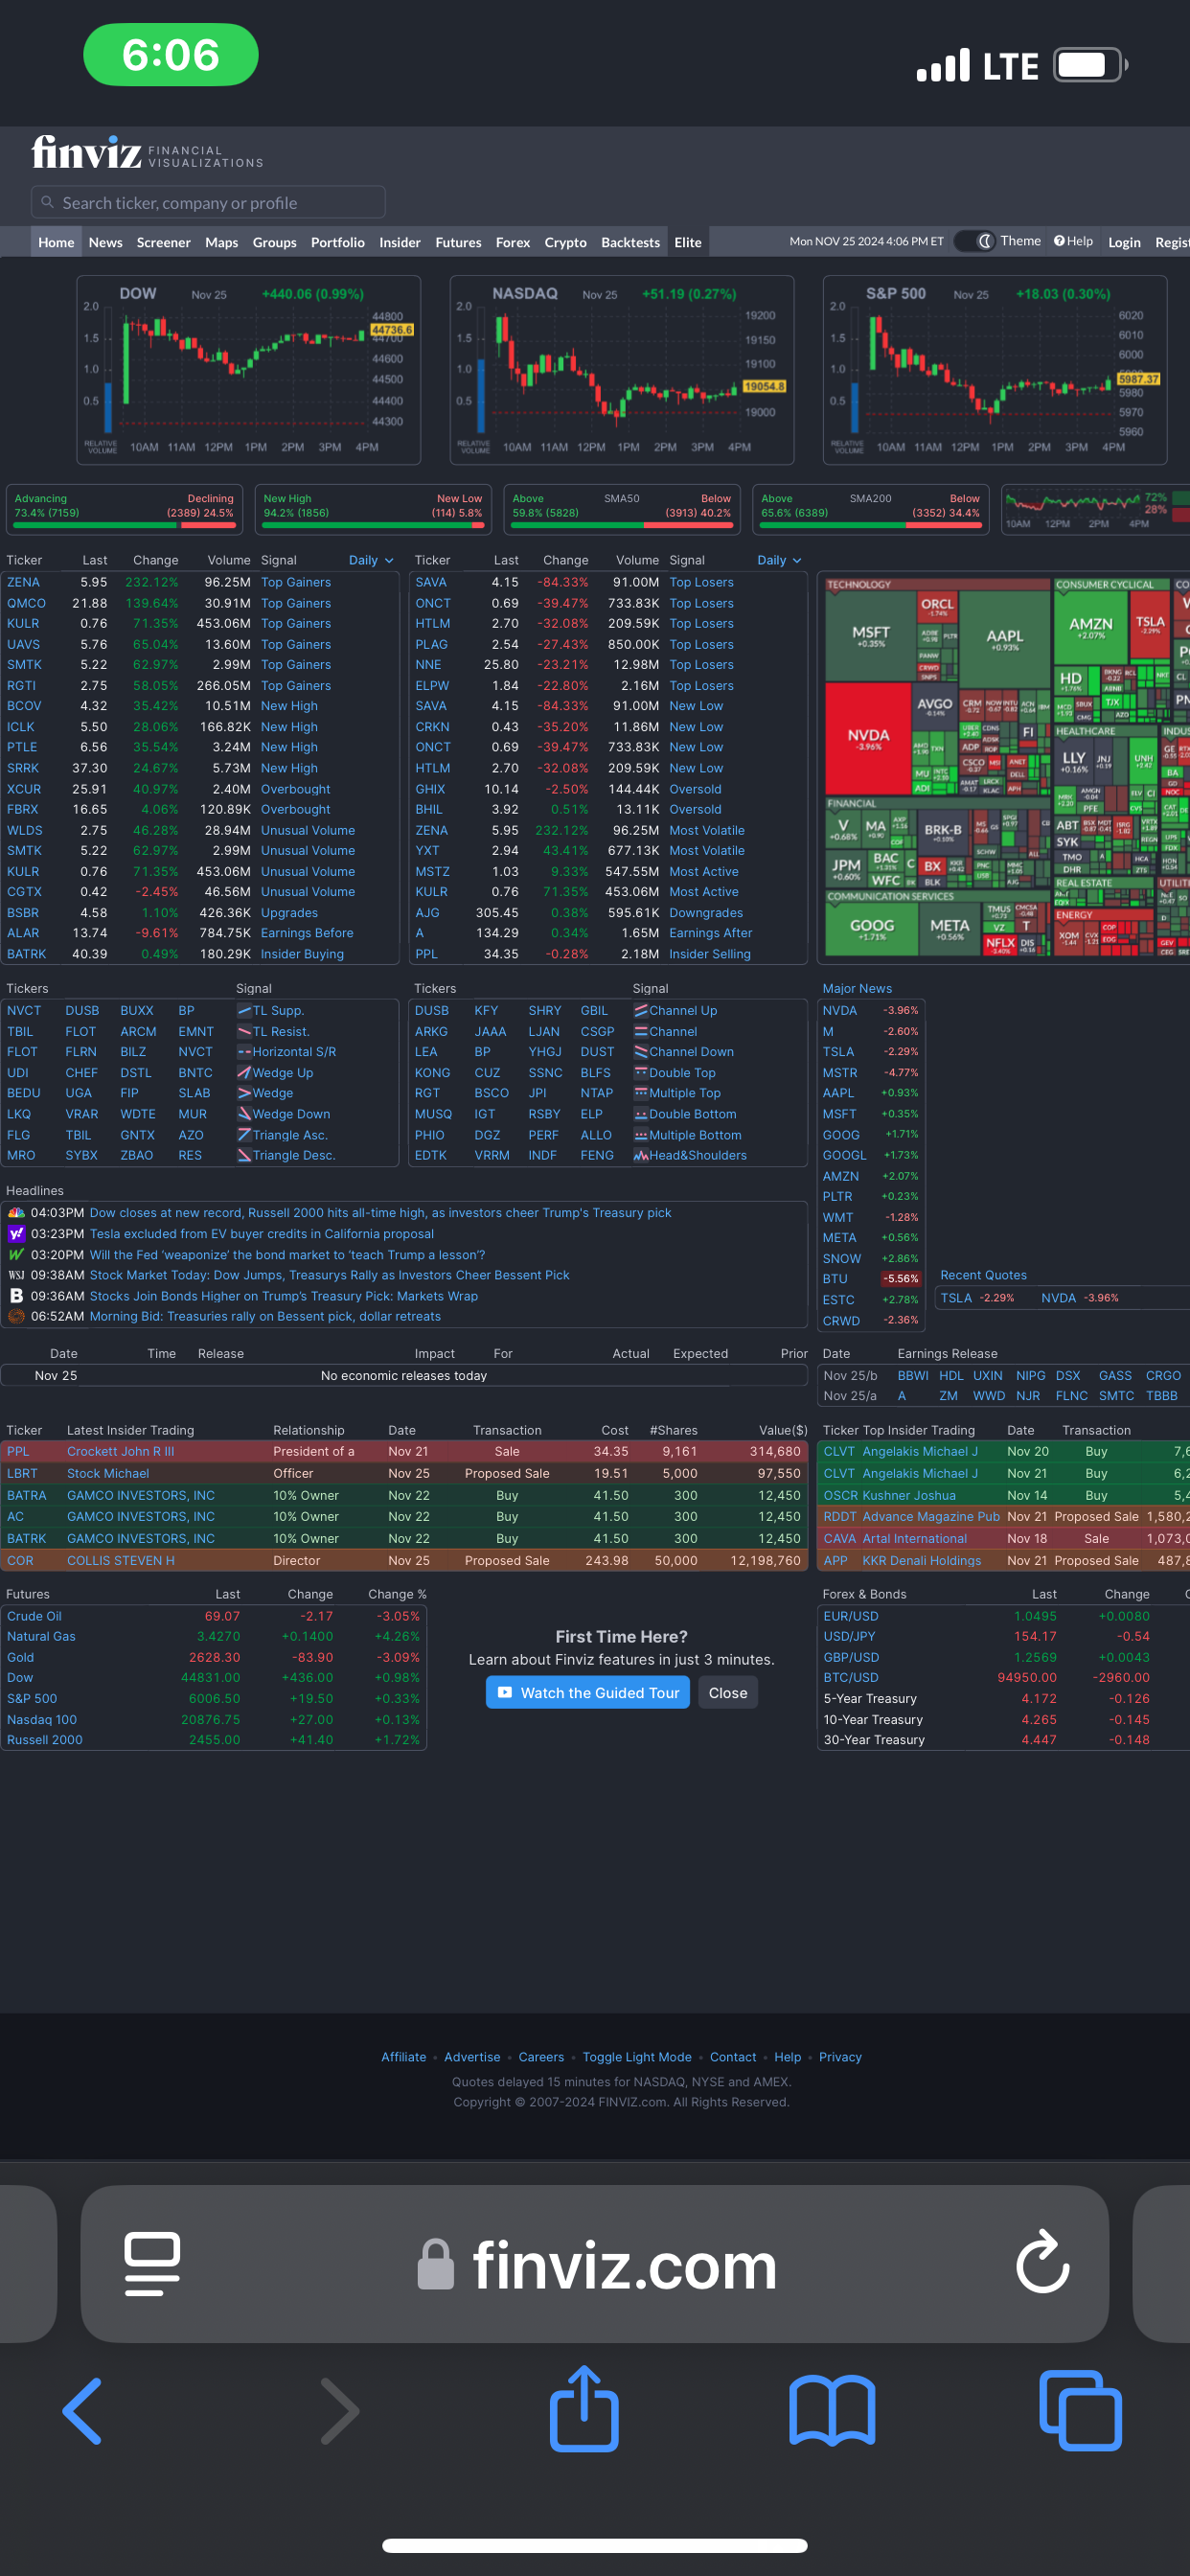Click the Head&Shoulders pattern icon
The height and width of the screenshot is (2576, 1190).
point(641,1155)
